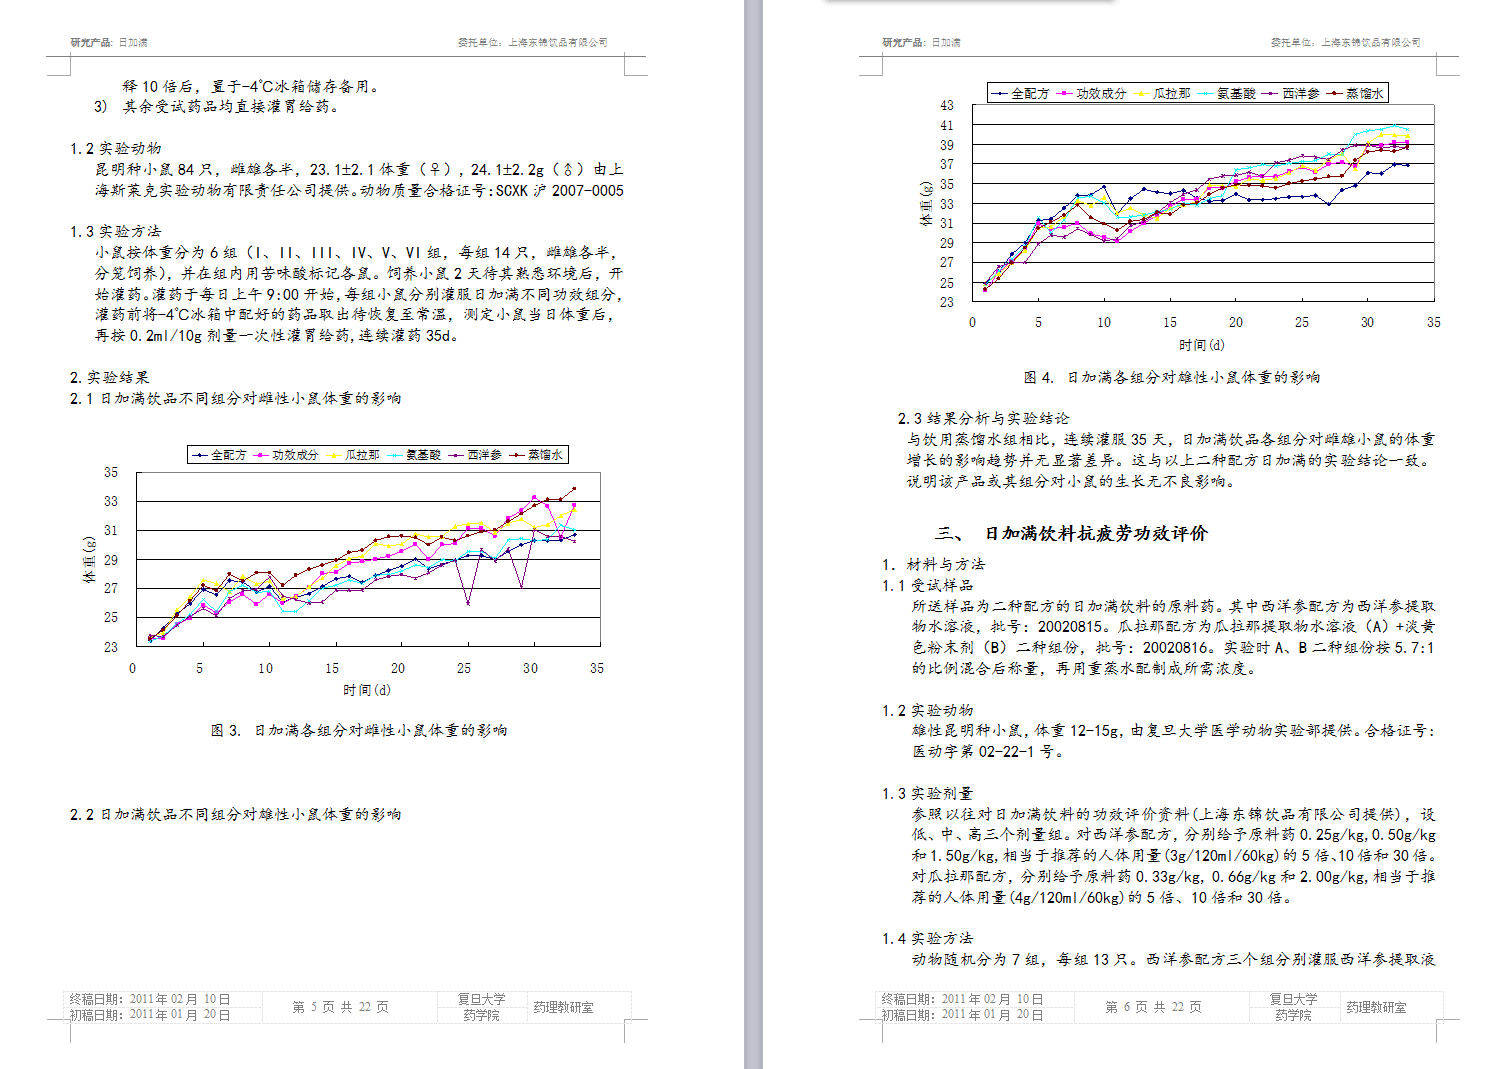
Task: Click '蒸馏水' in the Figure 4 legend
Action: (x=1365, y=93)
